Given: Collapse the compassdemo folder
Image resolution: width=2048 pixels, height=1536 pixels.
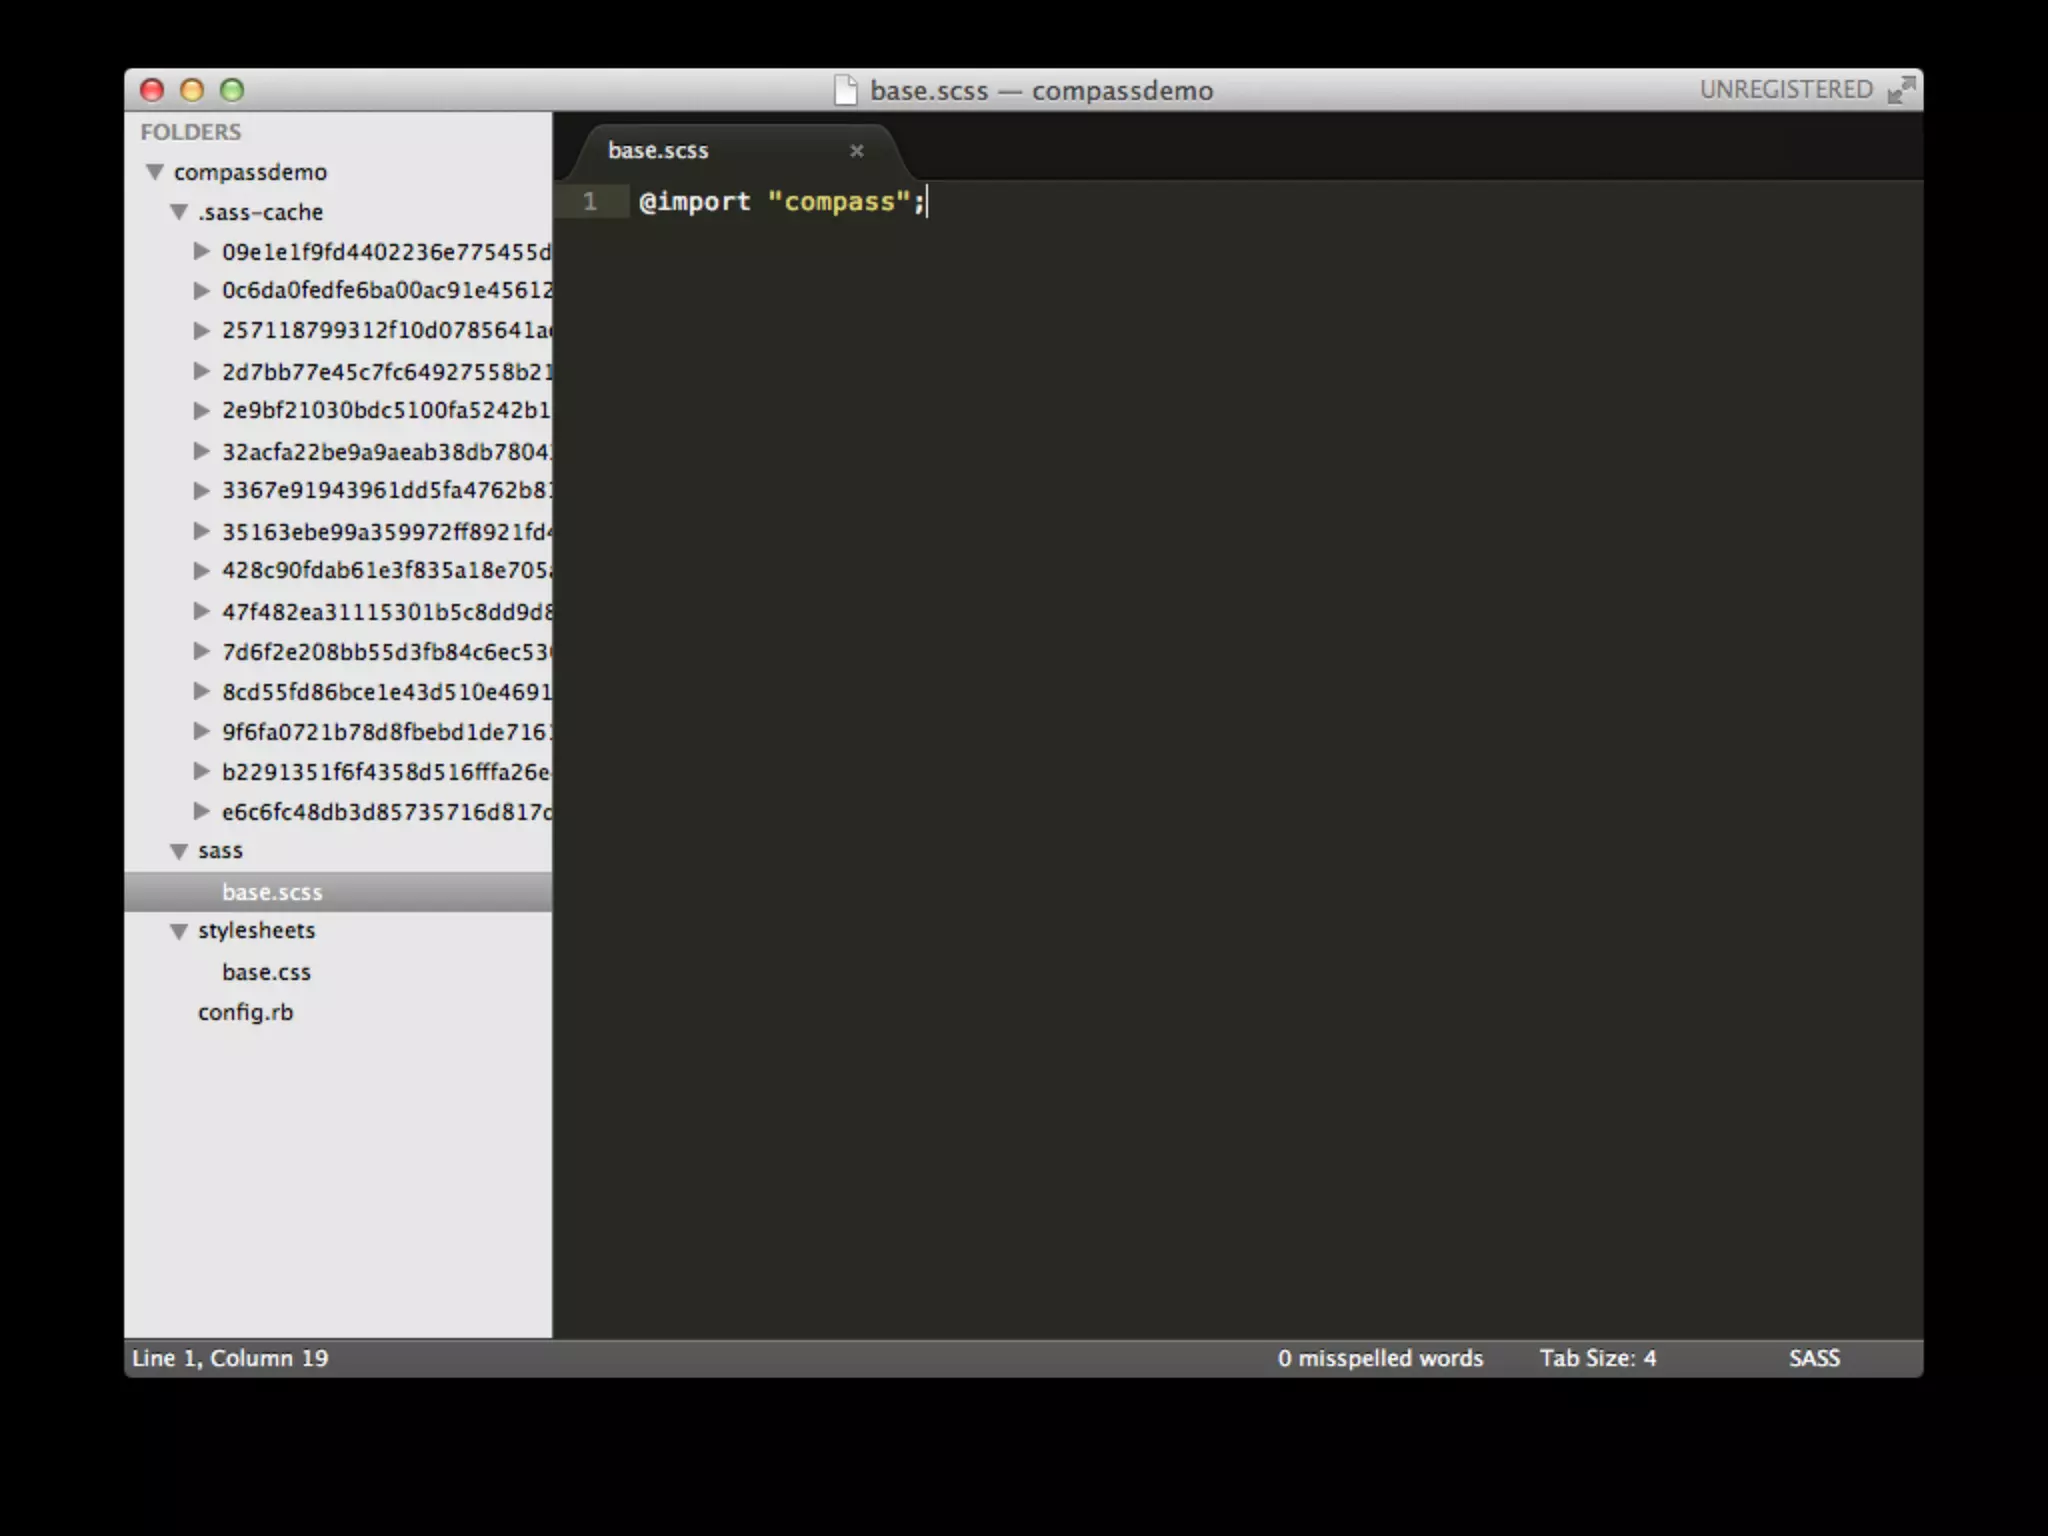Looking at the screenshot, I should 155,172.
